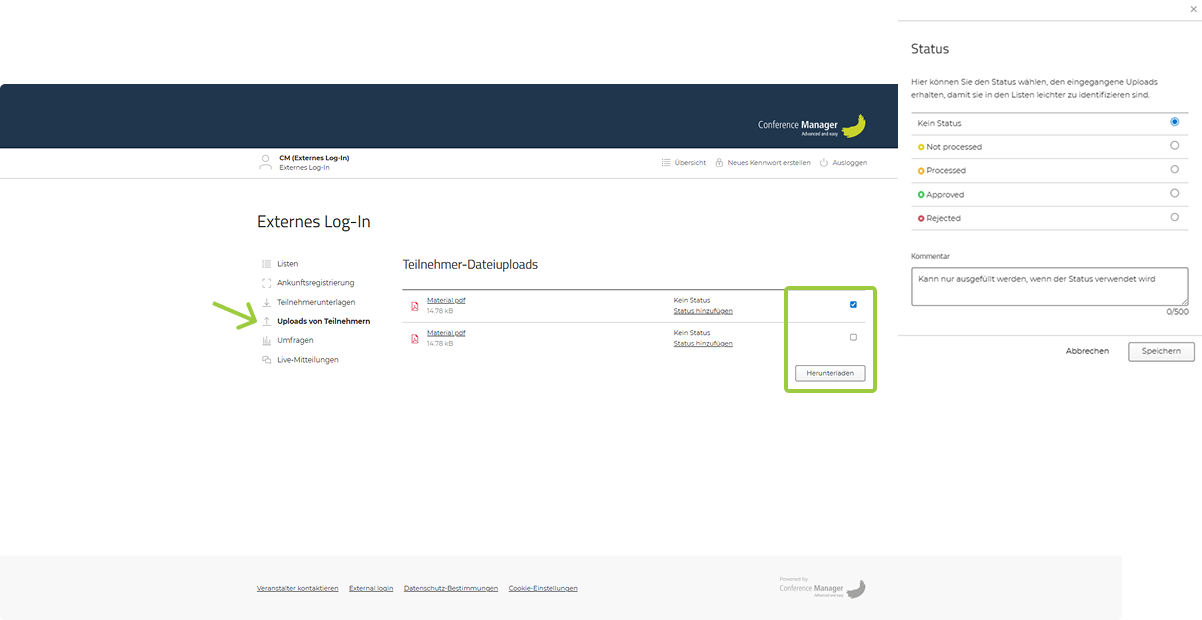
Task: Click the Live-Mitteilungen chat icon
Action: [x=266, y=360]
